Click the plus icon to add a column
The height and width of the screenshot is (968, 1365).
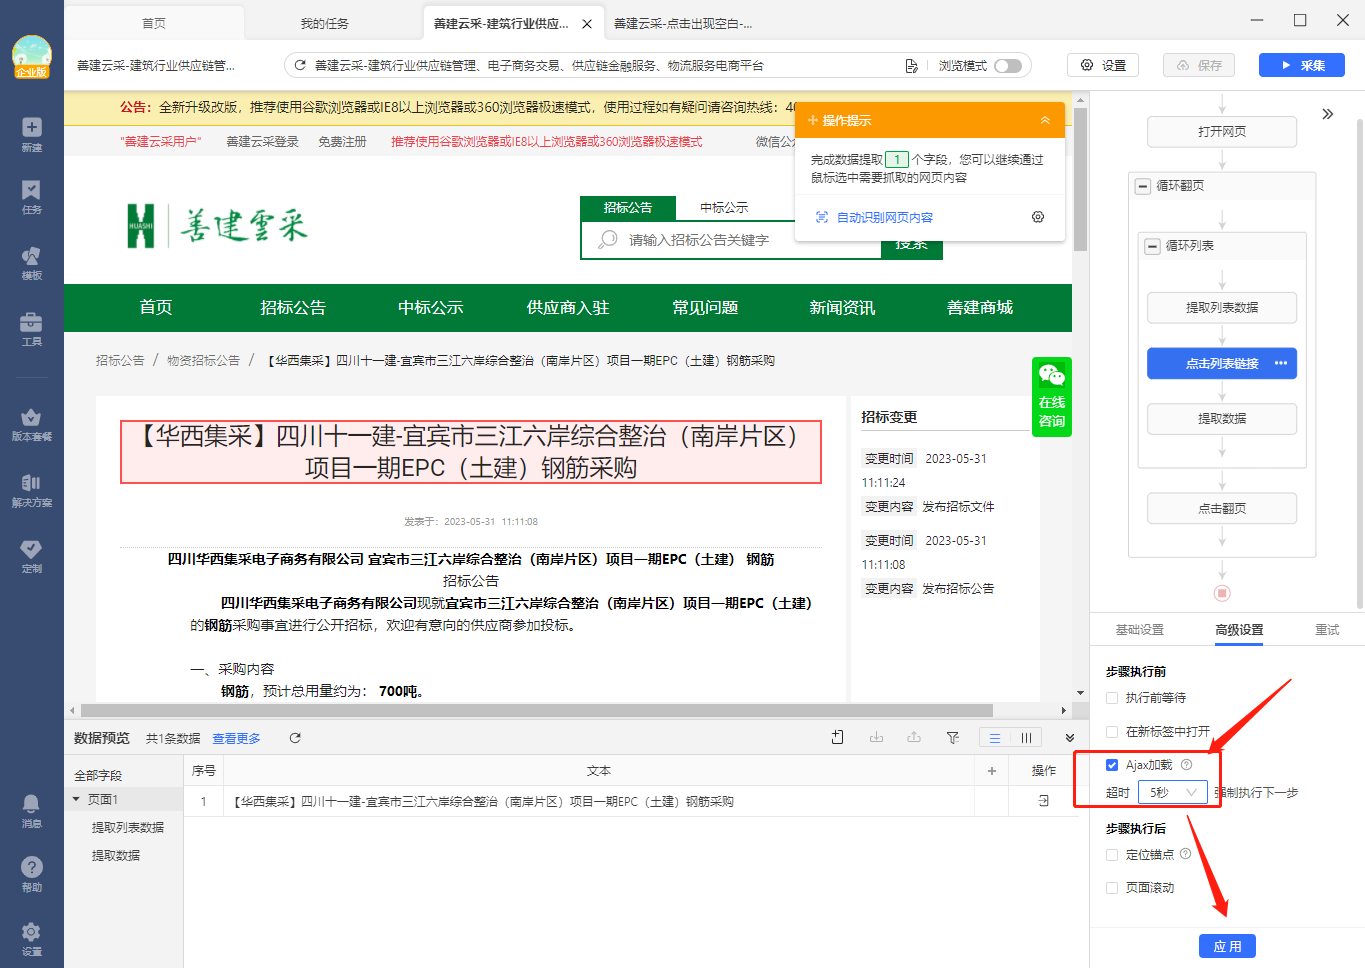992,771
